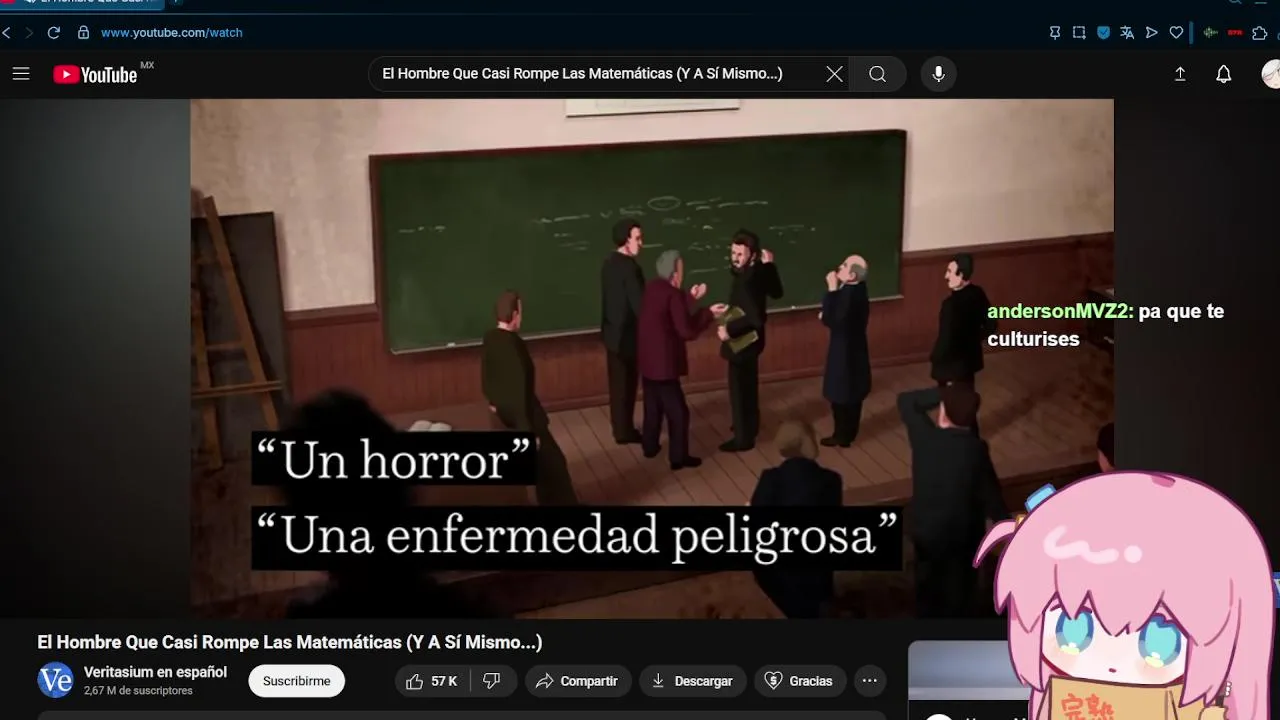Click the video title text
Viewport: 1280px width, 720px height.
click(x=290, y=642)
